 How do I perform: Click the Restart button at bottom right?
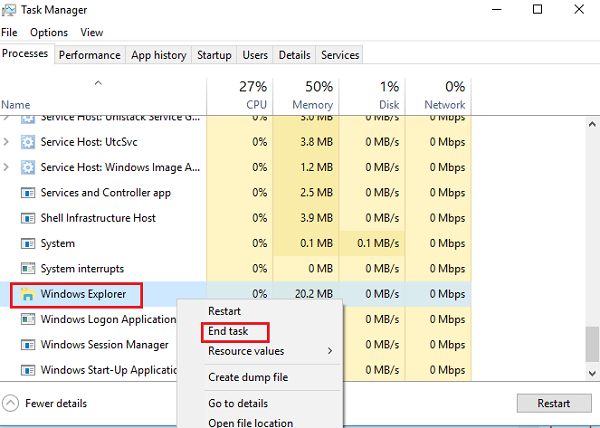pyautogui.click(x=554, y=403)
